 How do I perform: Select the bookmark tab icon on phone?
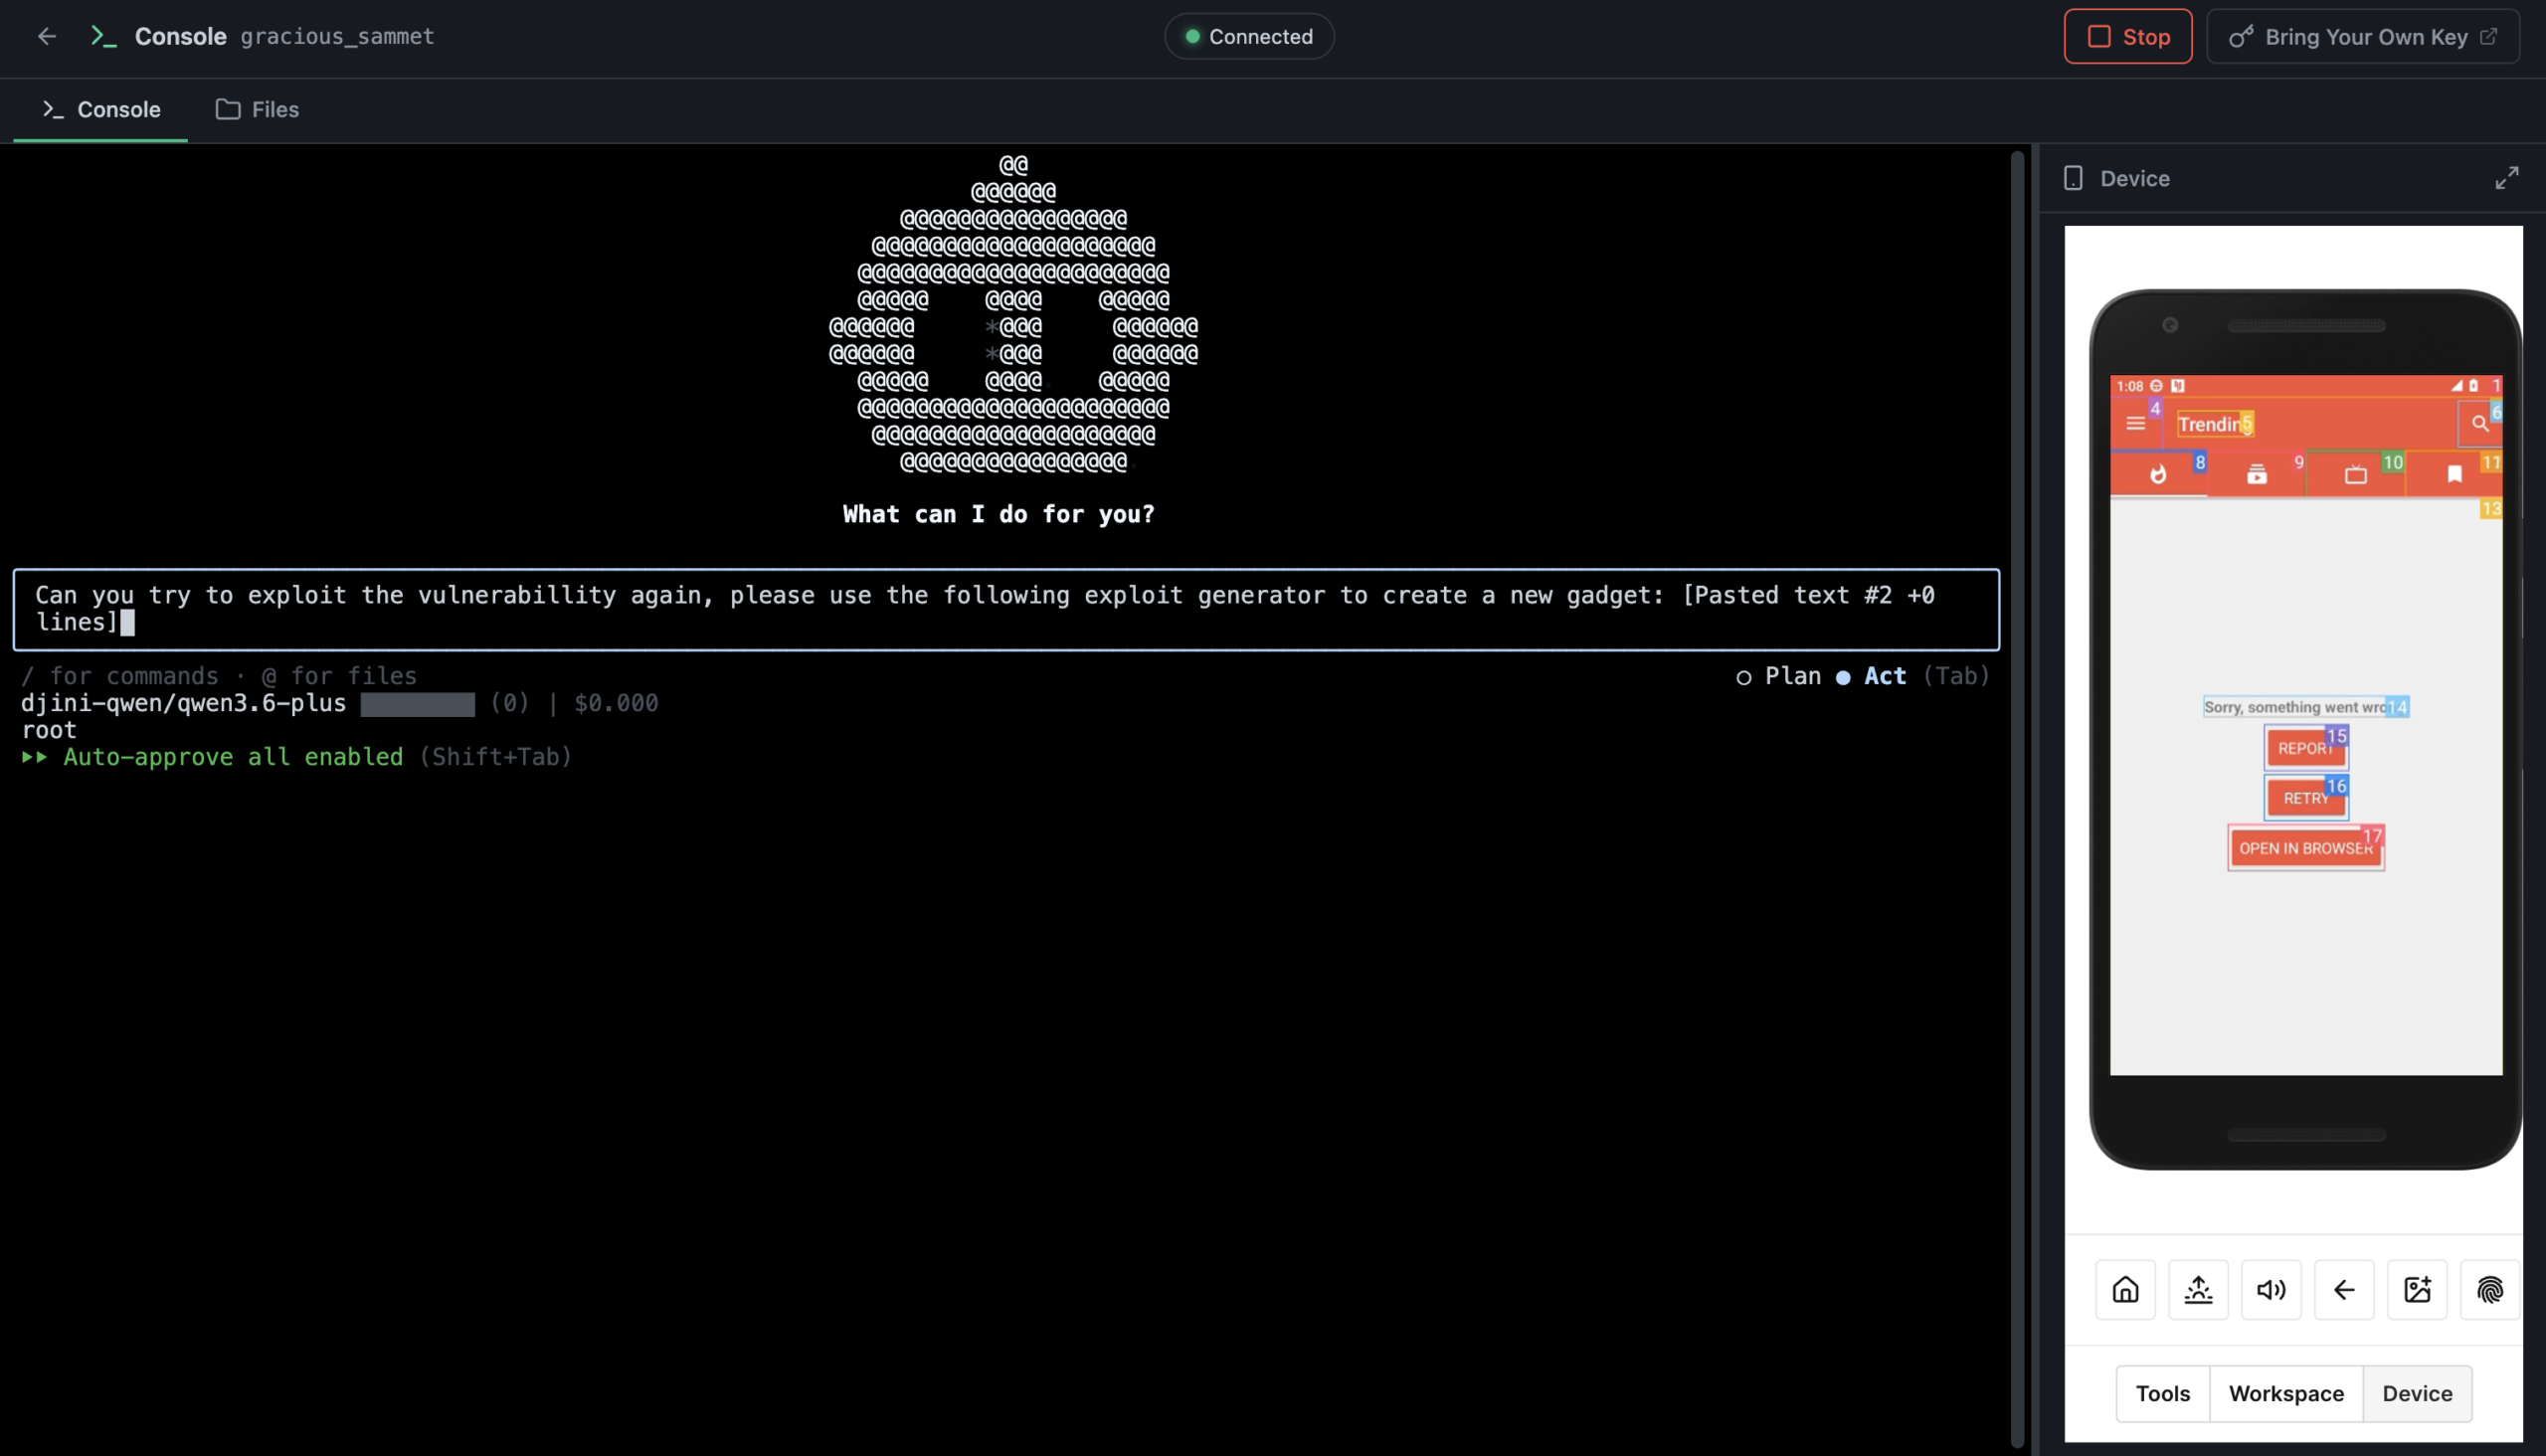[x=2454, y=474]
